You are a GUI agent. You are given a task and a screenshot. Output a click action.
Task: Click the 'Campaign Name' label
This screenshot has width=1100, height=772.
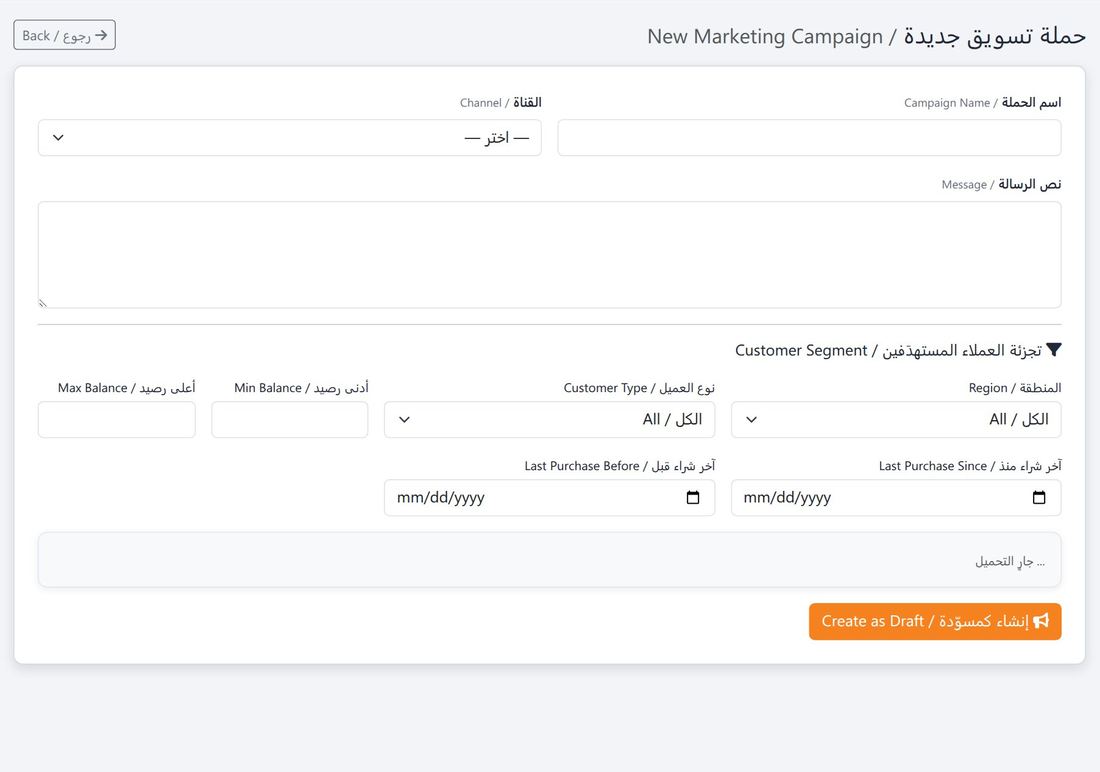click(982, 102)
